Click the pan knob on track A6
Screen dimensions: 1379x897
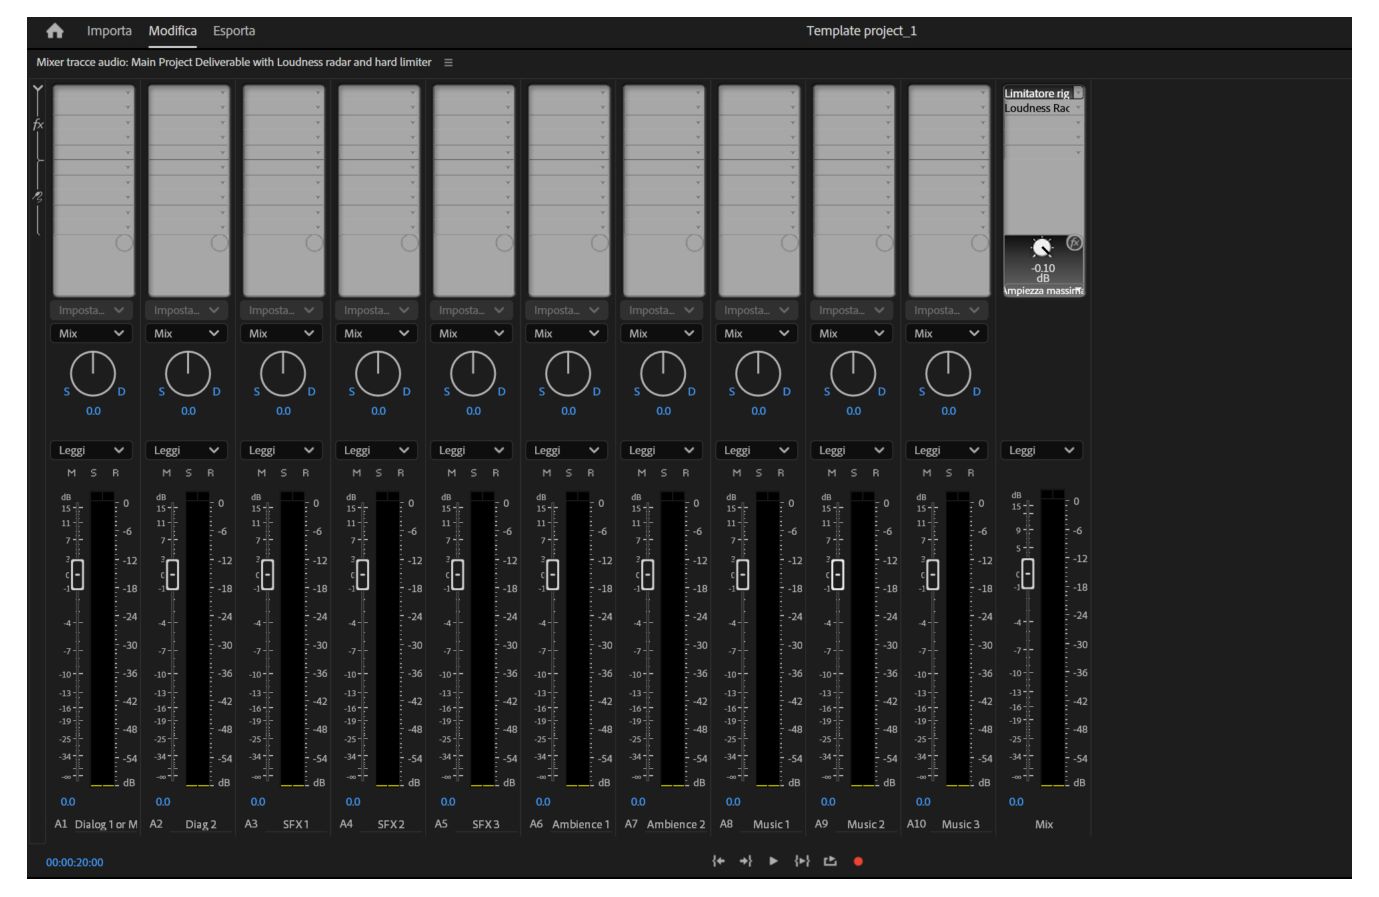(568, 373)
